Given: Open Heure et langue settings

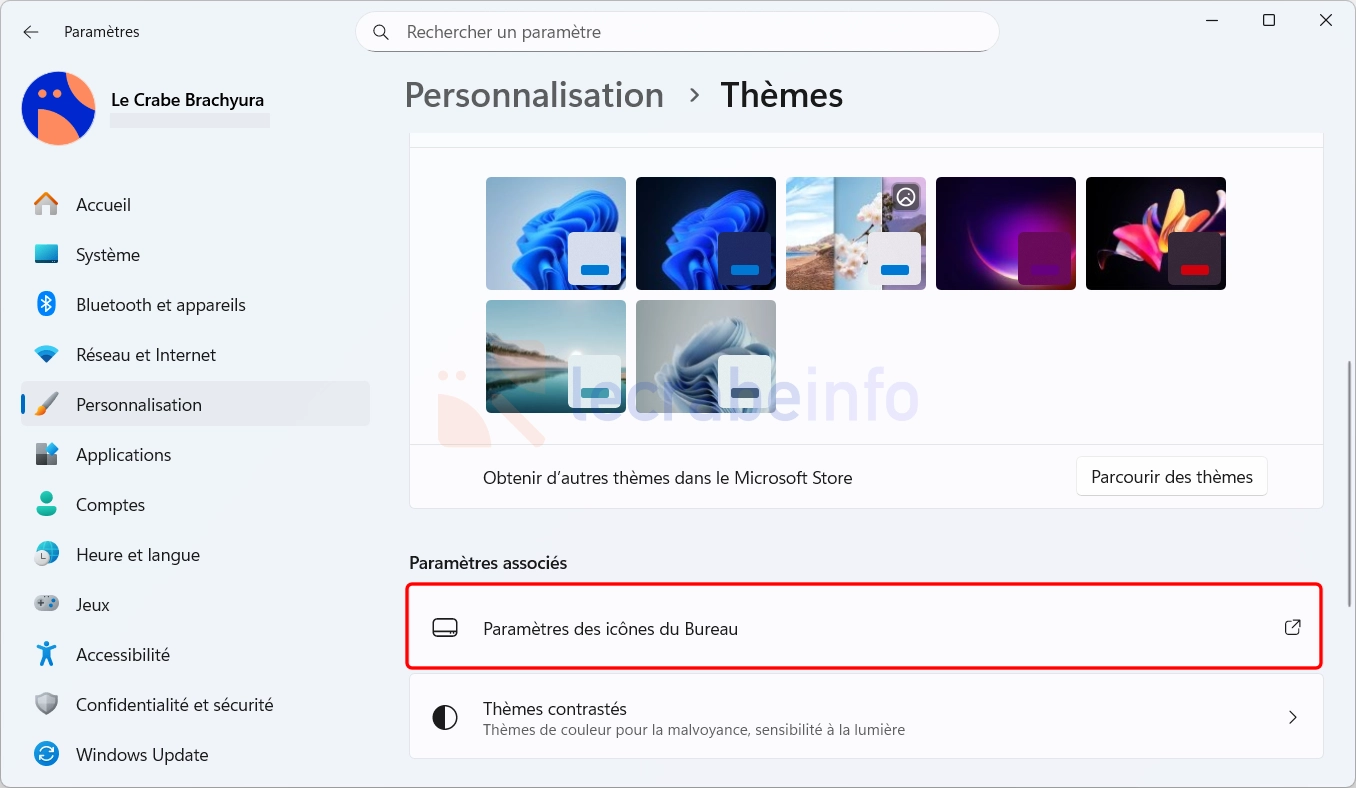Looking at the screenshot, I should [x=195, y=554].
